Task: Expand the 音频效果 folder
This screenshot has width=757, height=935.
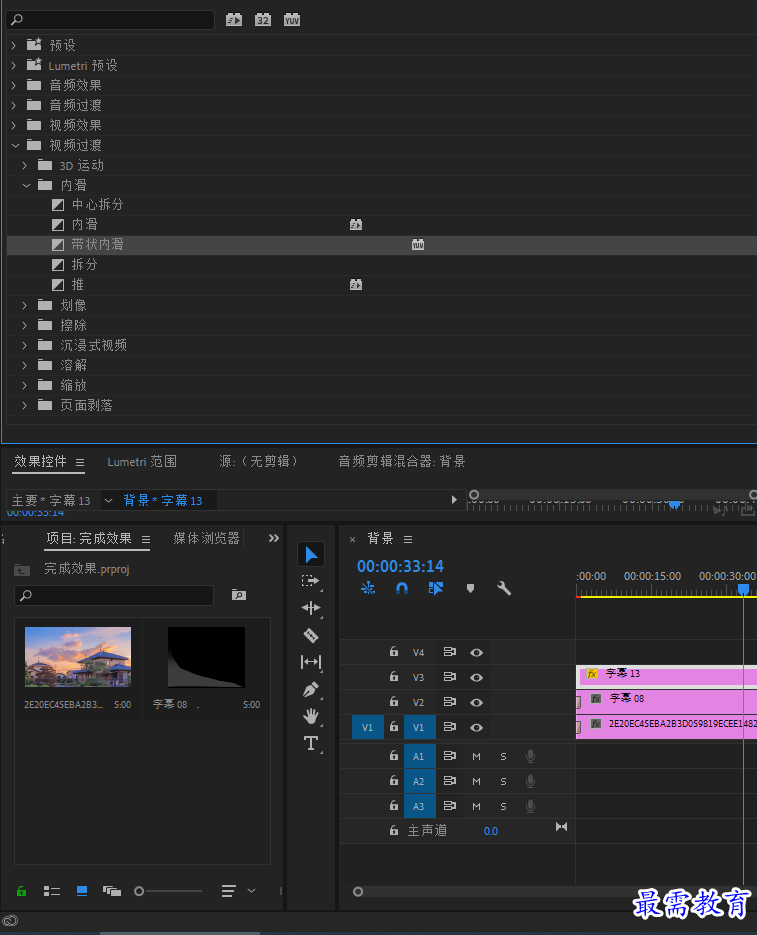Action: 14,85
